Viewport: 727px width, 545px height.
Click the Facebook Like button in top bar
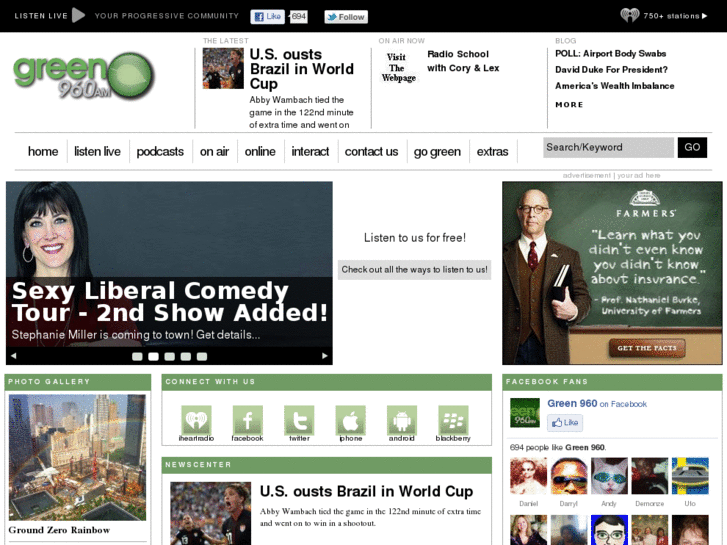(x=268, y=17)
